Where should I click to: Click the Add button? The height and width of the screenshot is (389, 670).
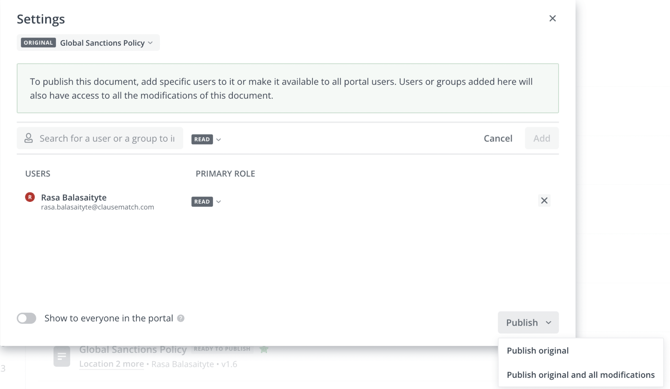click(x=541, y=138)
